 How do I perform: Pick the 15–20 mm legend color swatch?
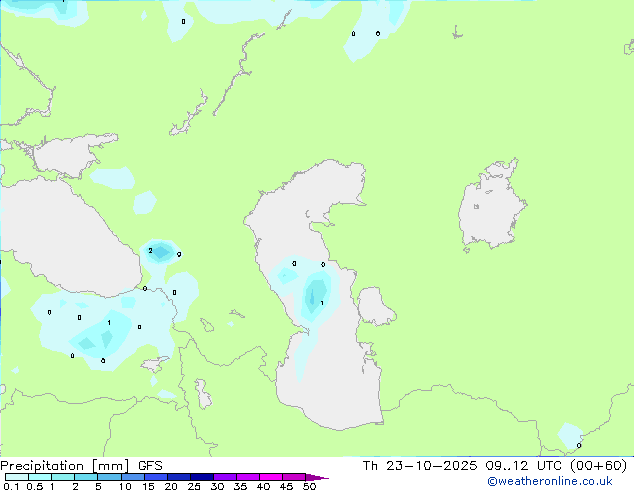click(x=156, y=477)
